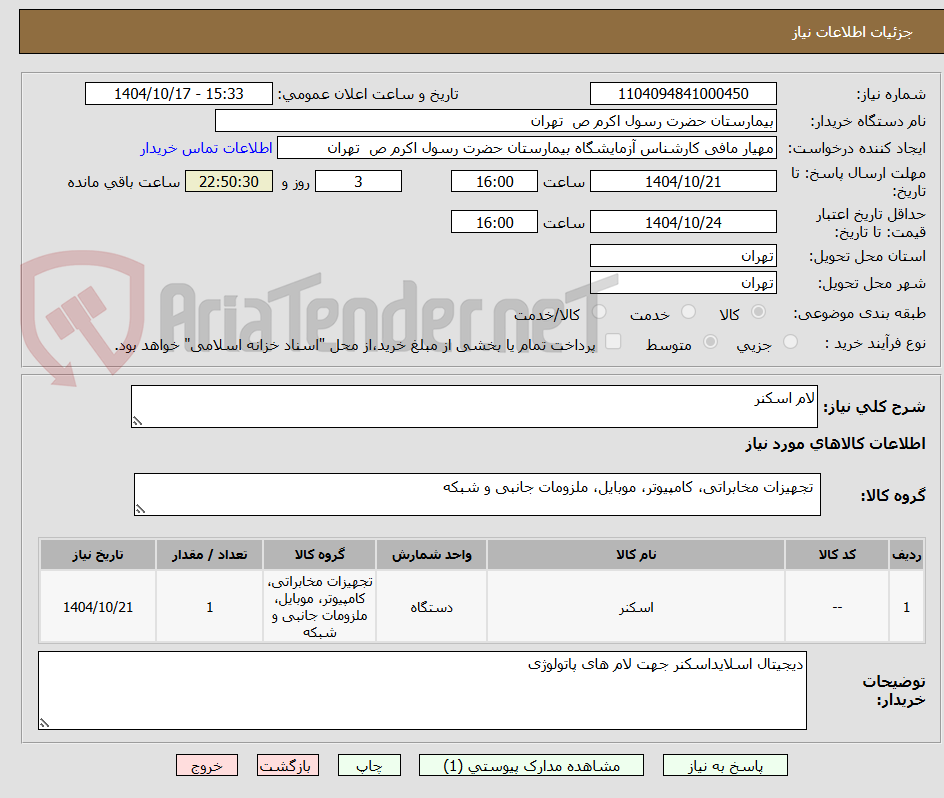Viewport: 944px width, 798px height.
Task: Click the 'دستگاه' unit cell
Action: pos(432,607)
